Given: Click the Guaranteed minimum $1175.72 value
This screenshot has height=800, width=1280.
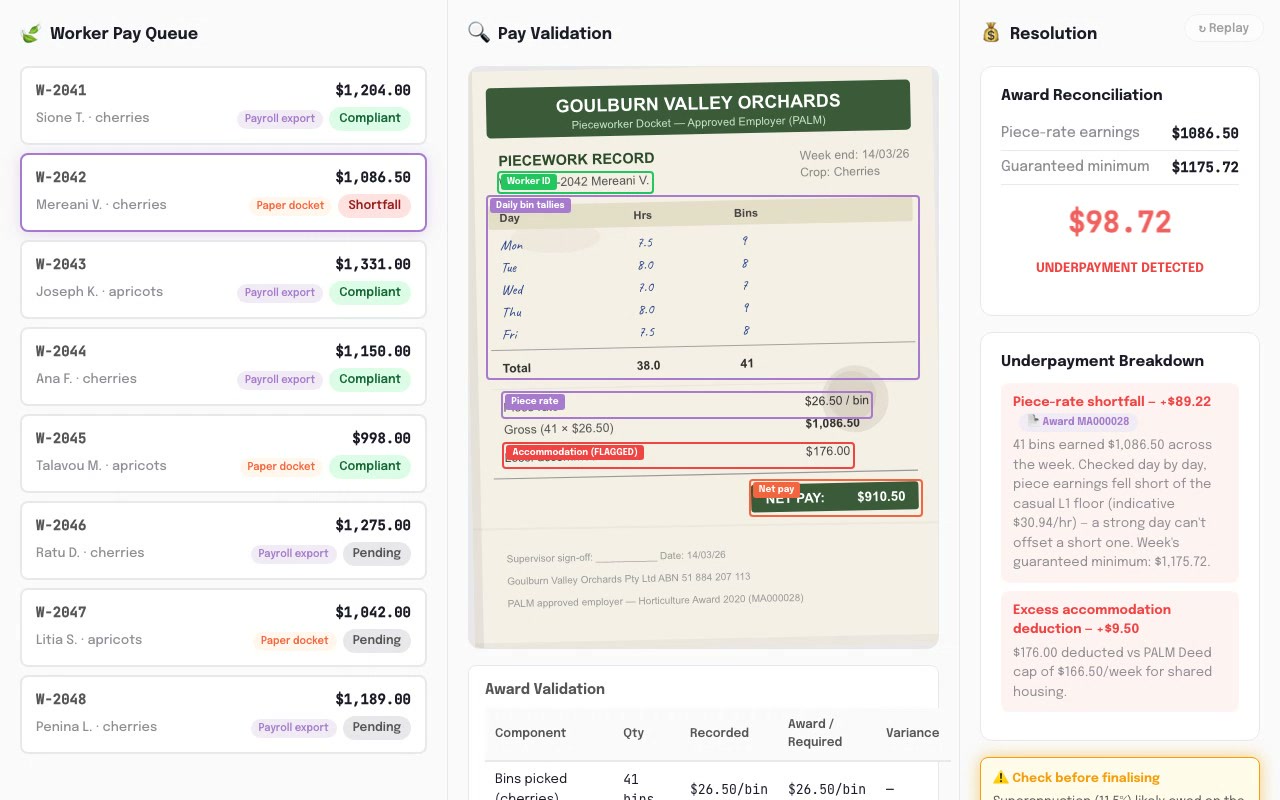Looking at the screenshot, I should tap(1205, 167).
